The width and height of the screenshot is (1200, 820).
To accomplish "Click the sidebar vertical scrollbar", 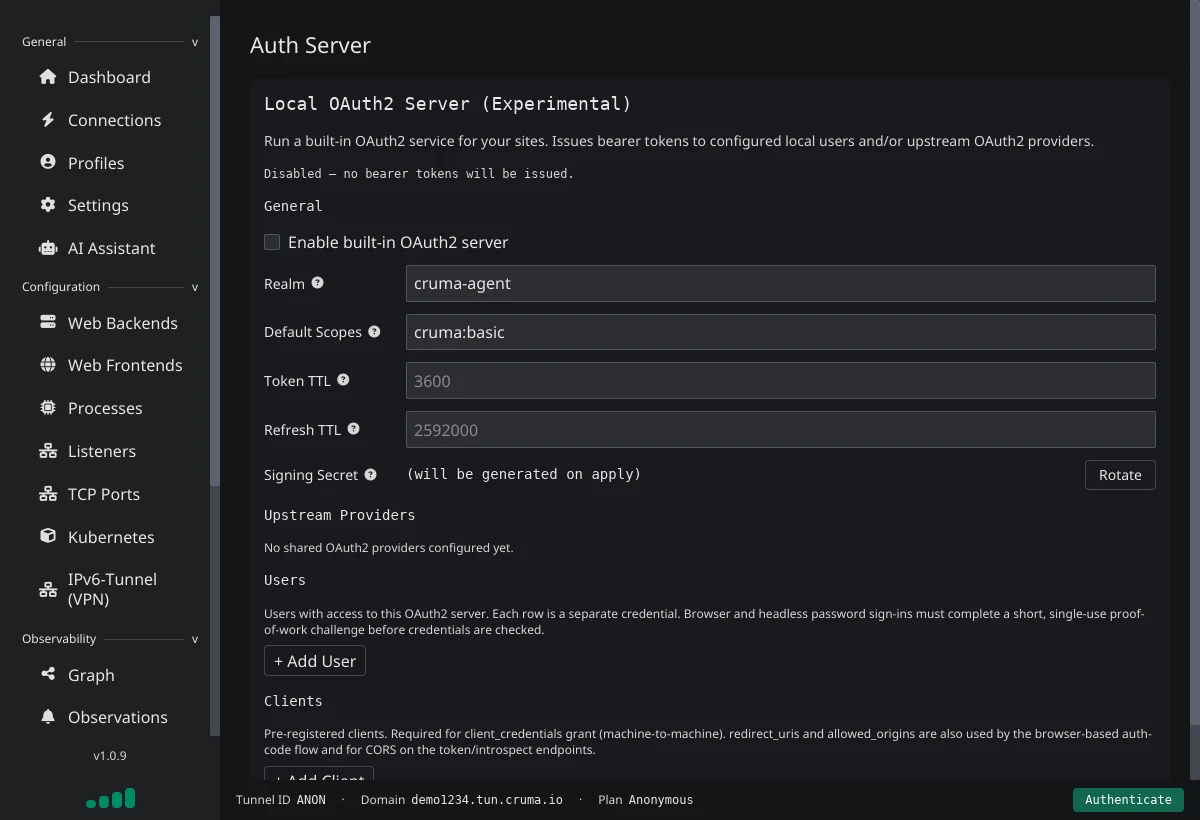I will point(215,250).
